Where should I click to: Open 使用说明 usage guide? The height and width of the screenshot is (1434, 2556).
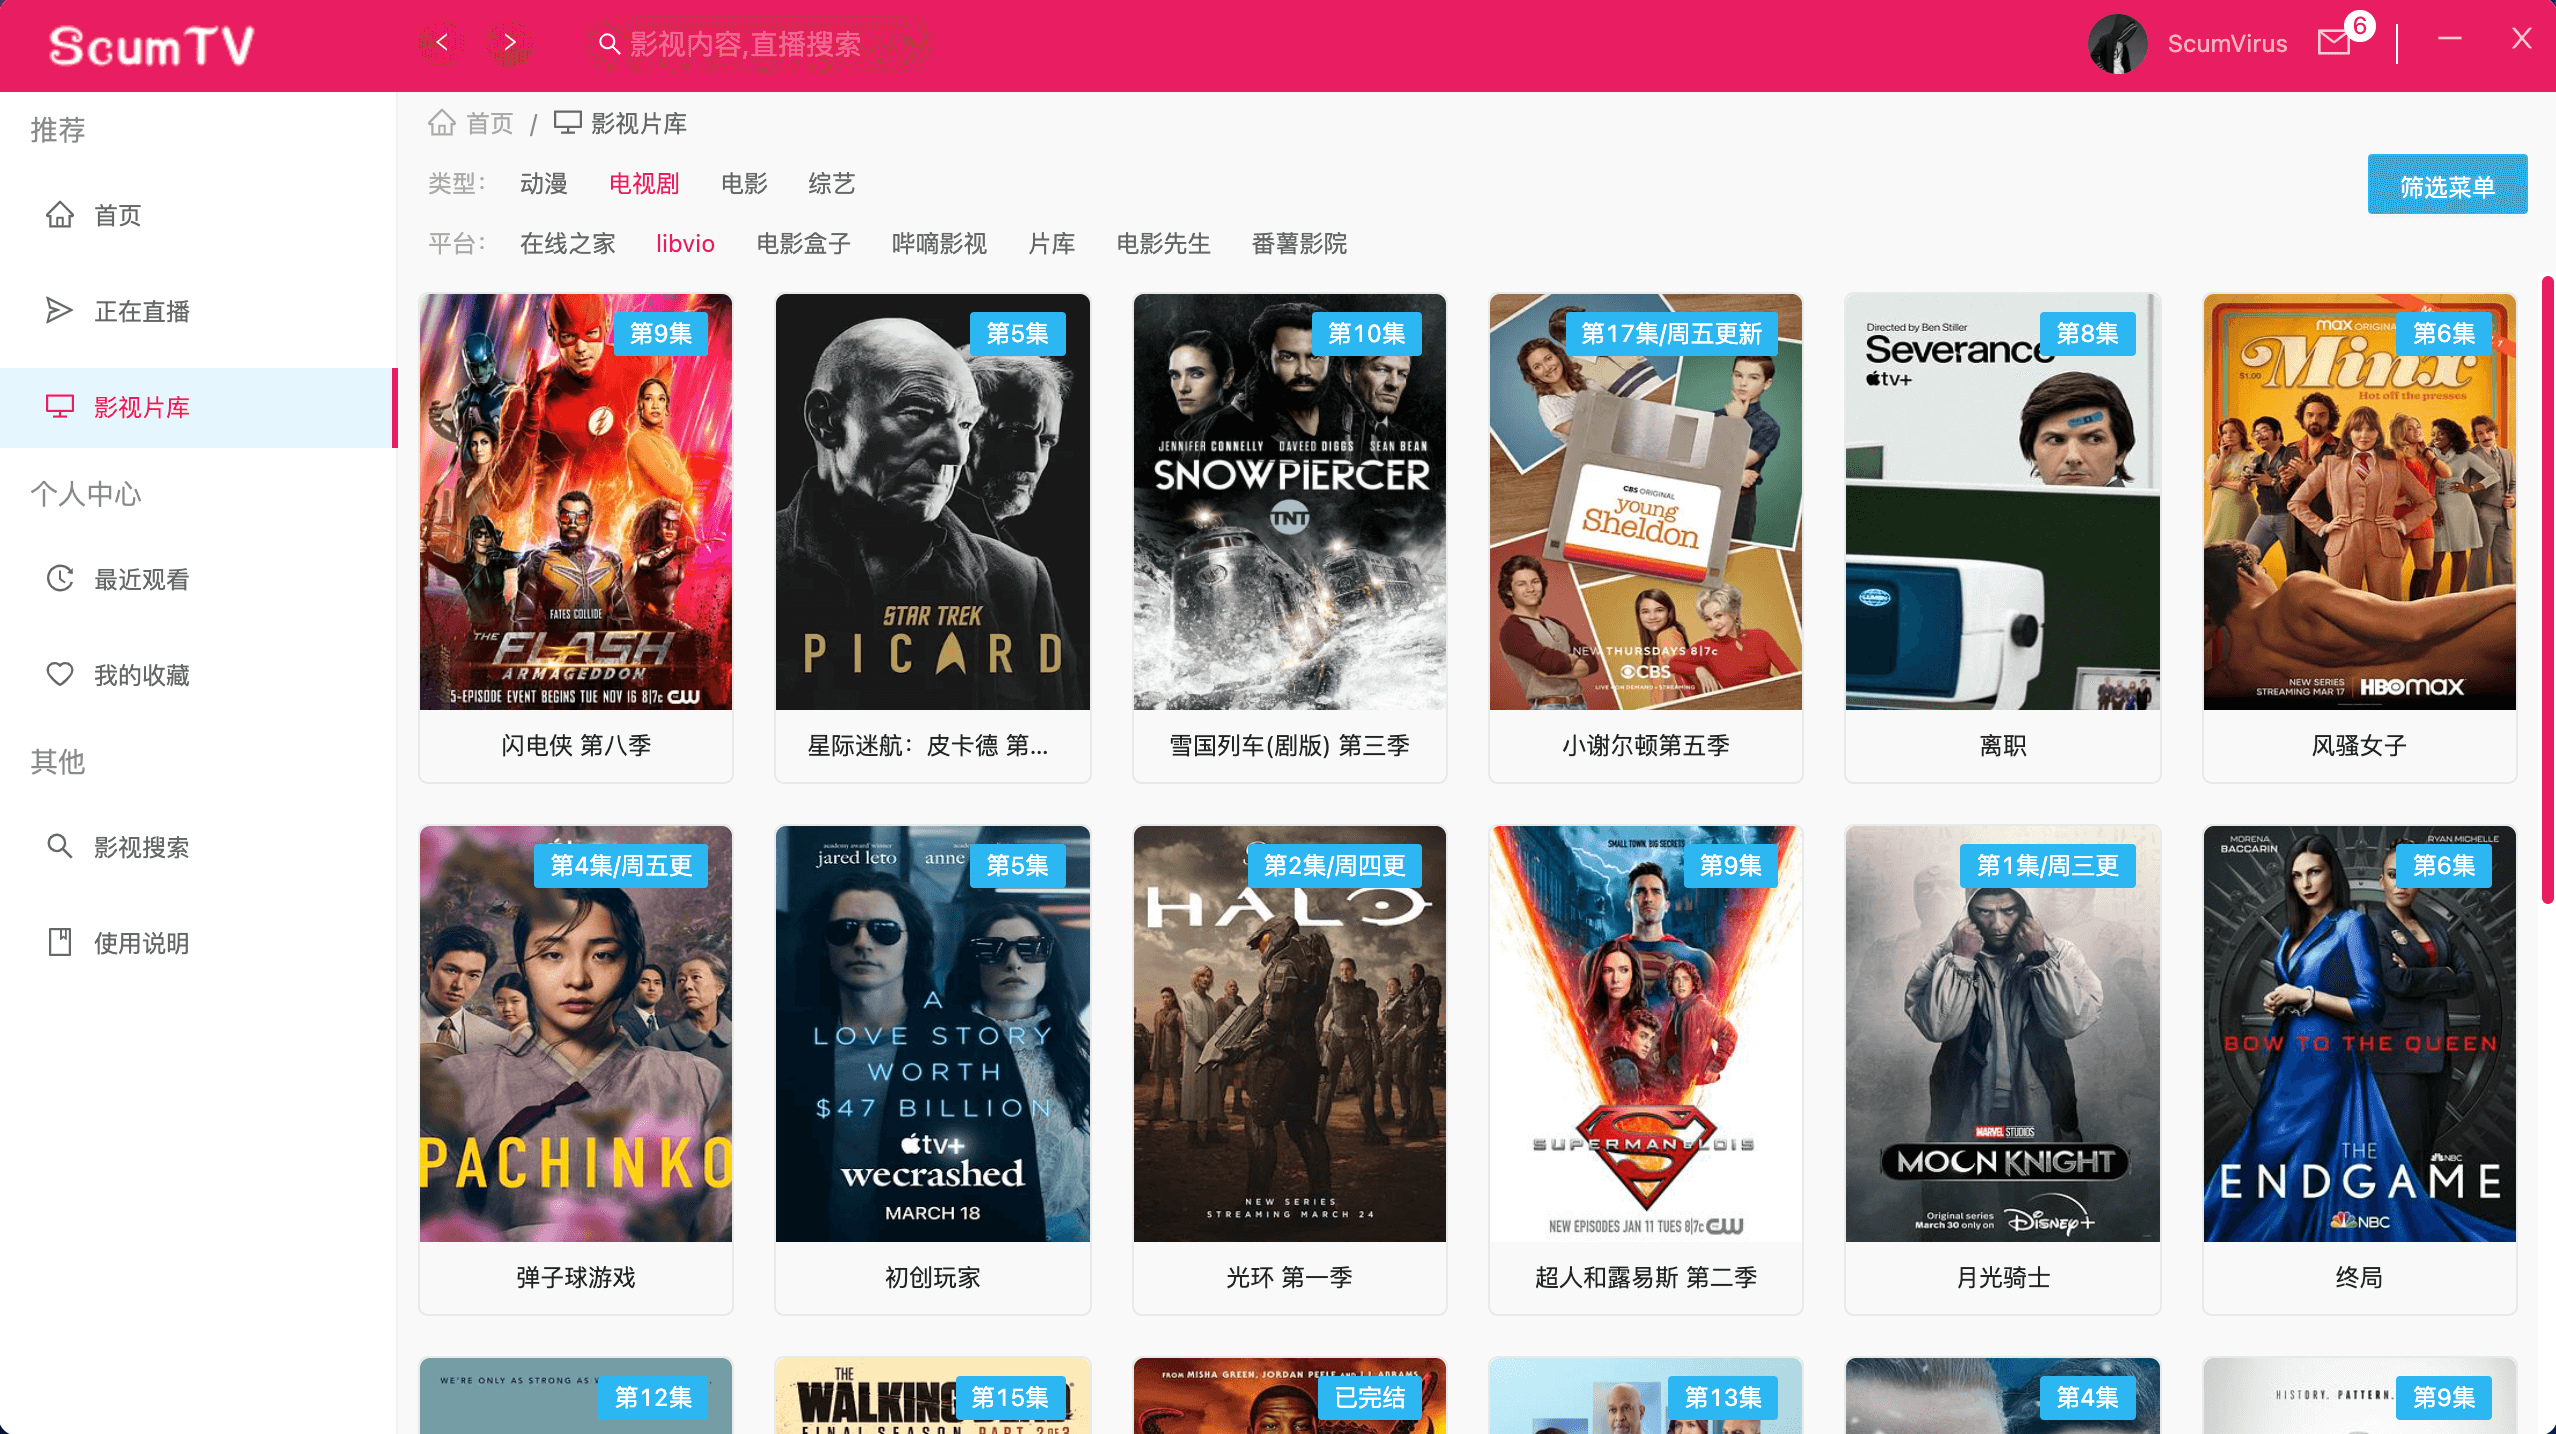click(141, 943)
